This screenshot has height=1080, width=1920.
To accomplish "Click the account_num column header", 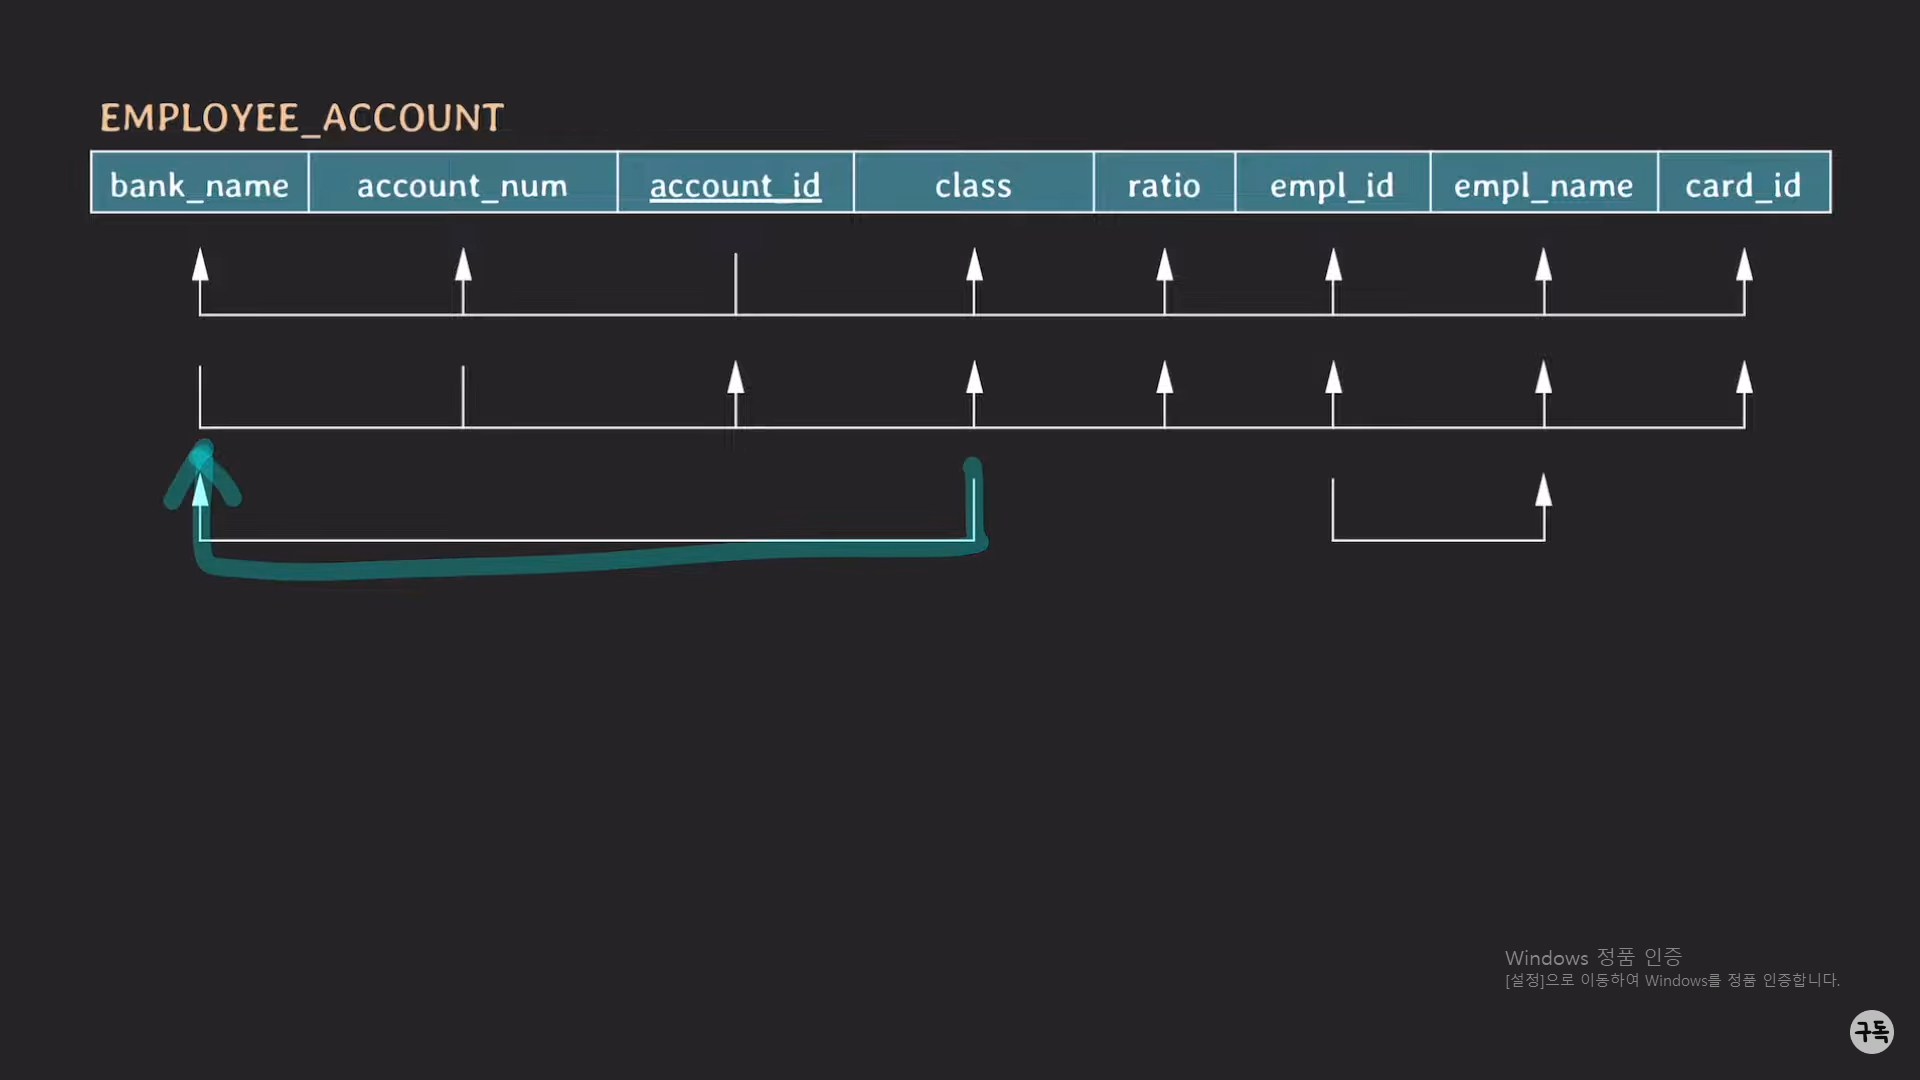I will tap(462, 184).
